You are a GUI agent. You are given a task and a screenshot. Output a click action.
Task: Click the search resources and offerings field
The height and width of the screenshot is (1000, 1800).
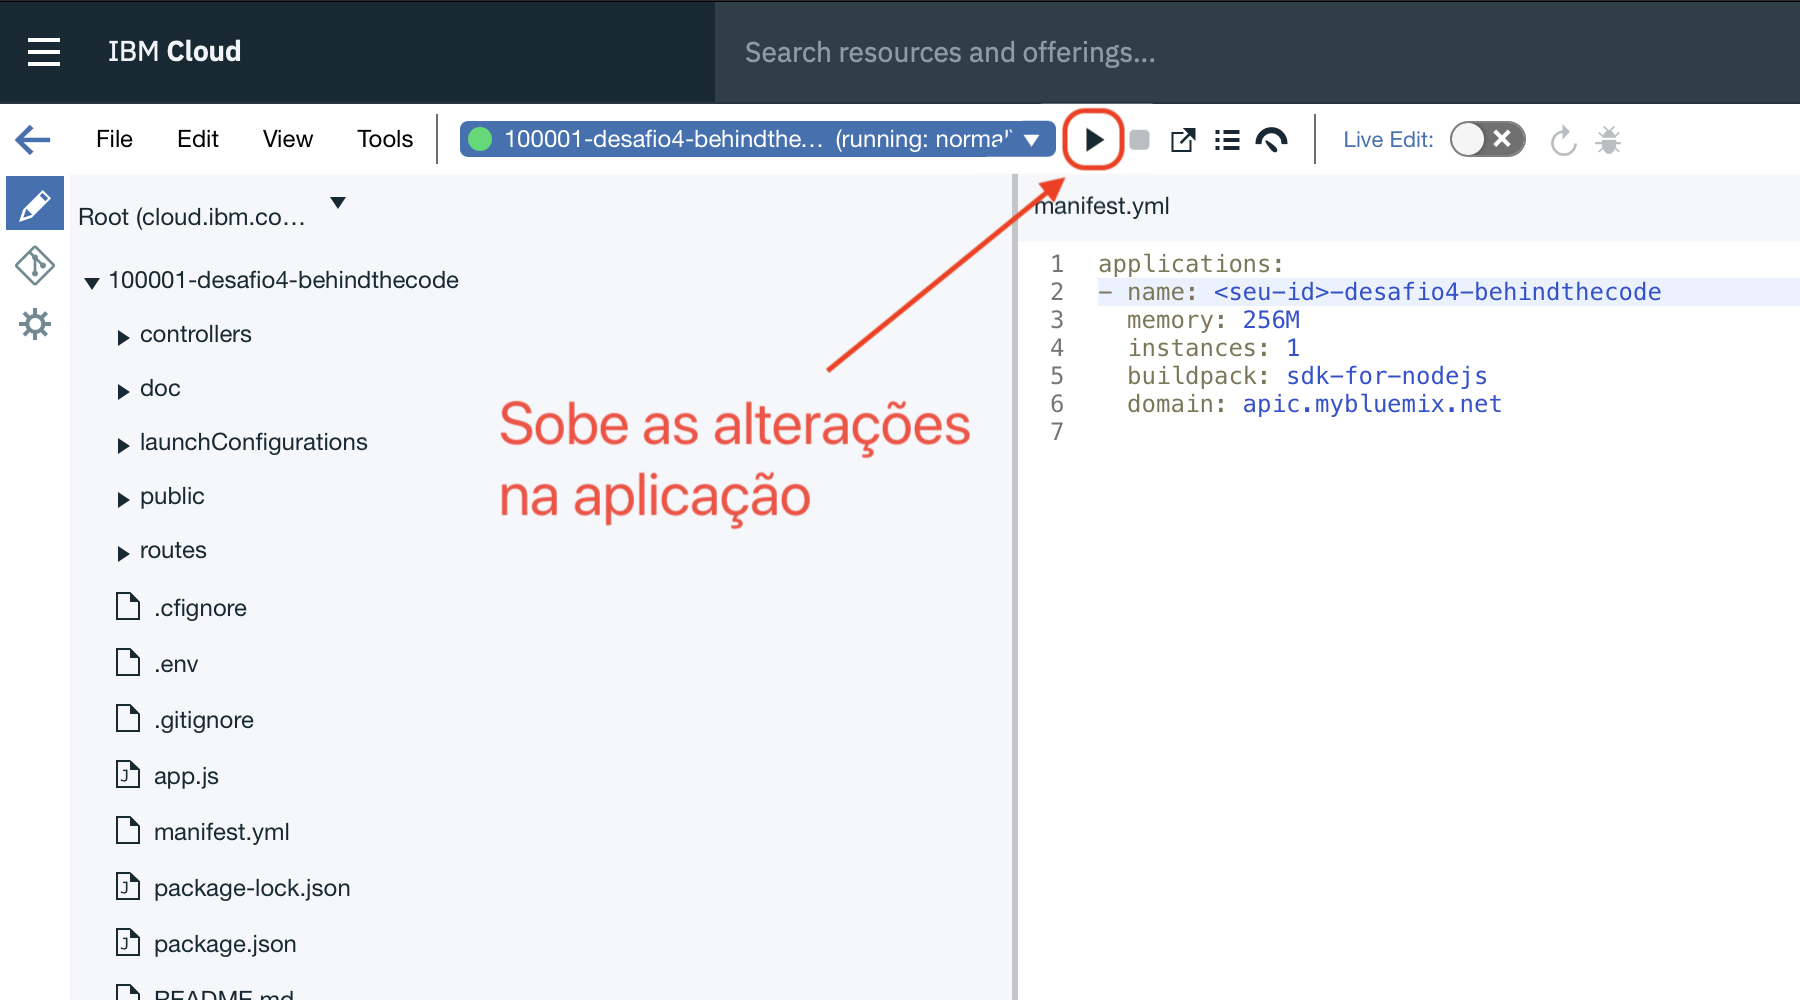(x=1257, y=52)
